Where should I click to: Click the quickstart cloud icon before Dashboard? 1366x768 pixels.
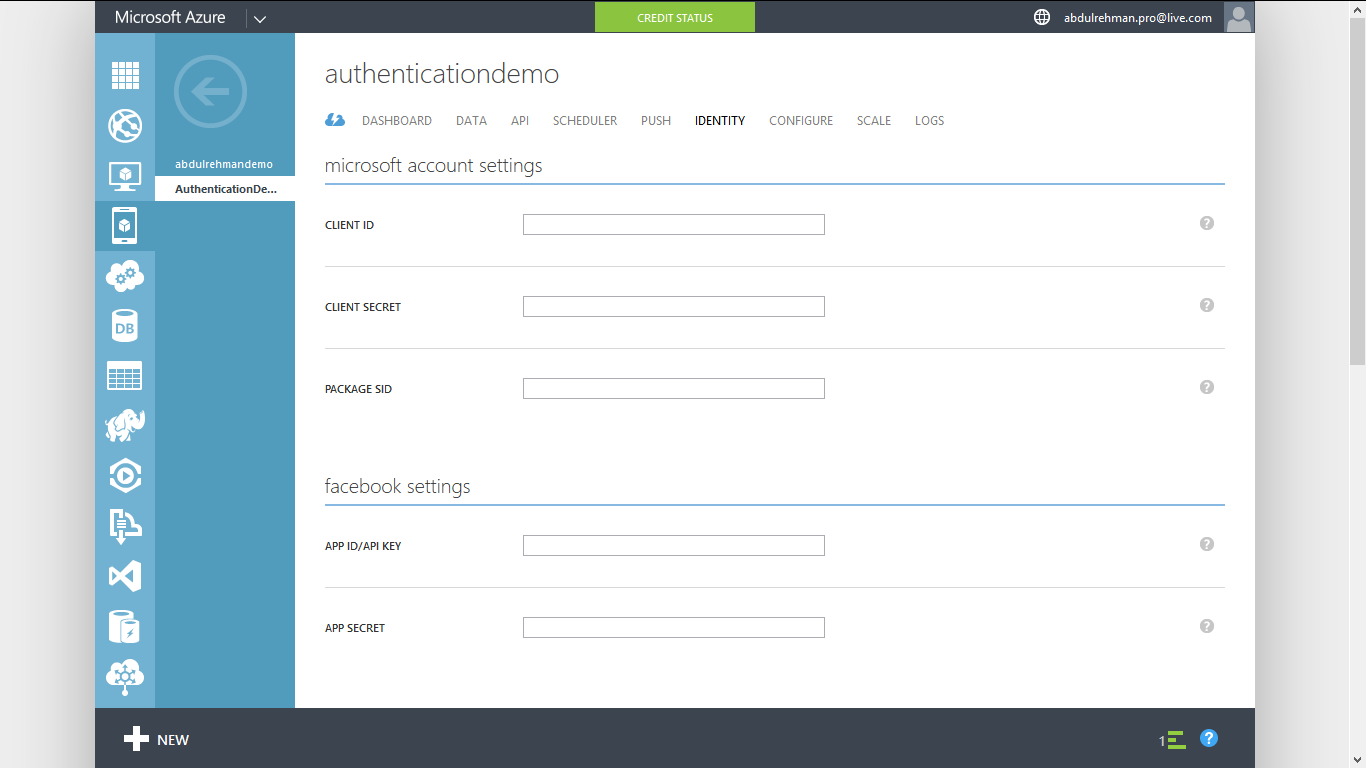click(x=335, y=120)
